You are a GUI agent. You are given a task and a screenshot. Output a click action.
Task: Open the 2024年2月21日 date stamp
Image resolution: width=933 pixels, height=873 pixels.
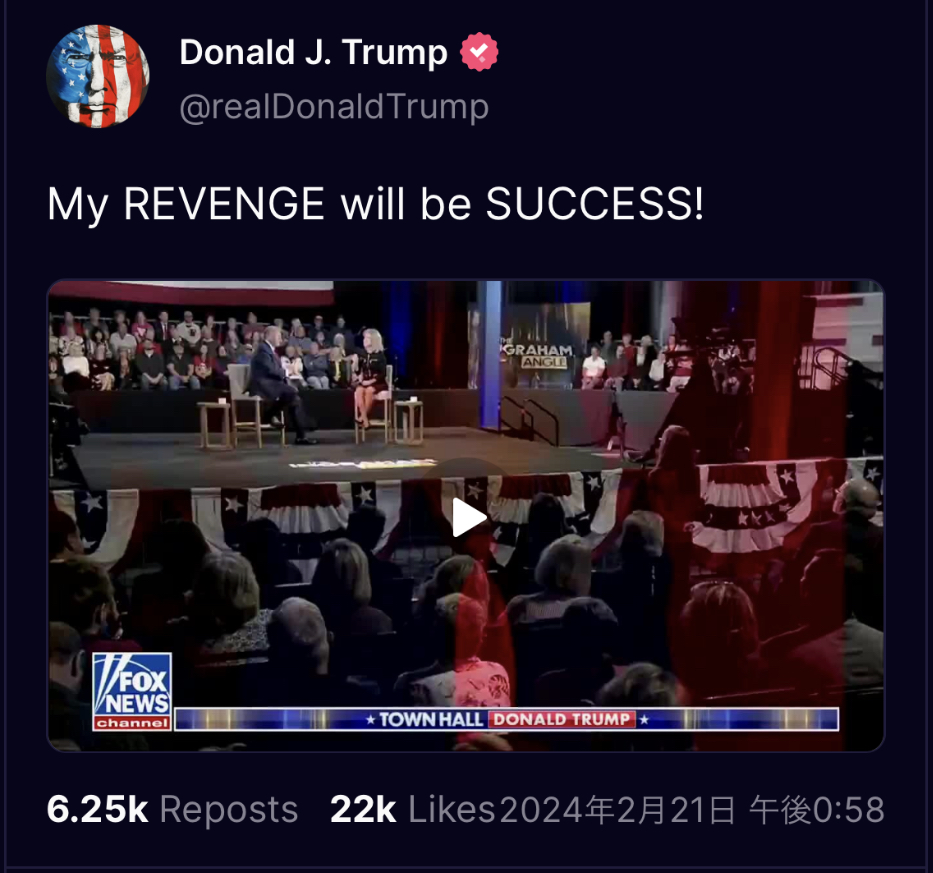[x=617, y=810]
